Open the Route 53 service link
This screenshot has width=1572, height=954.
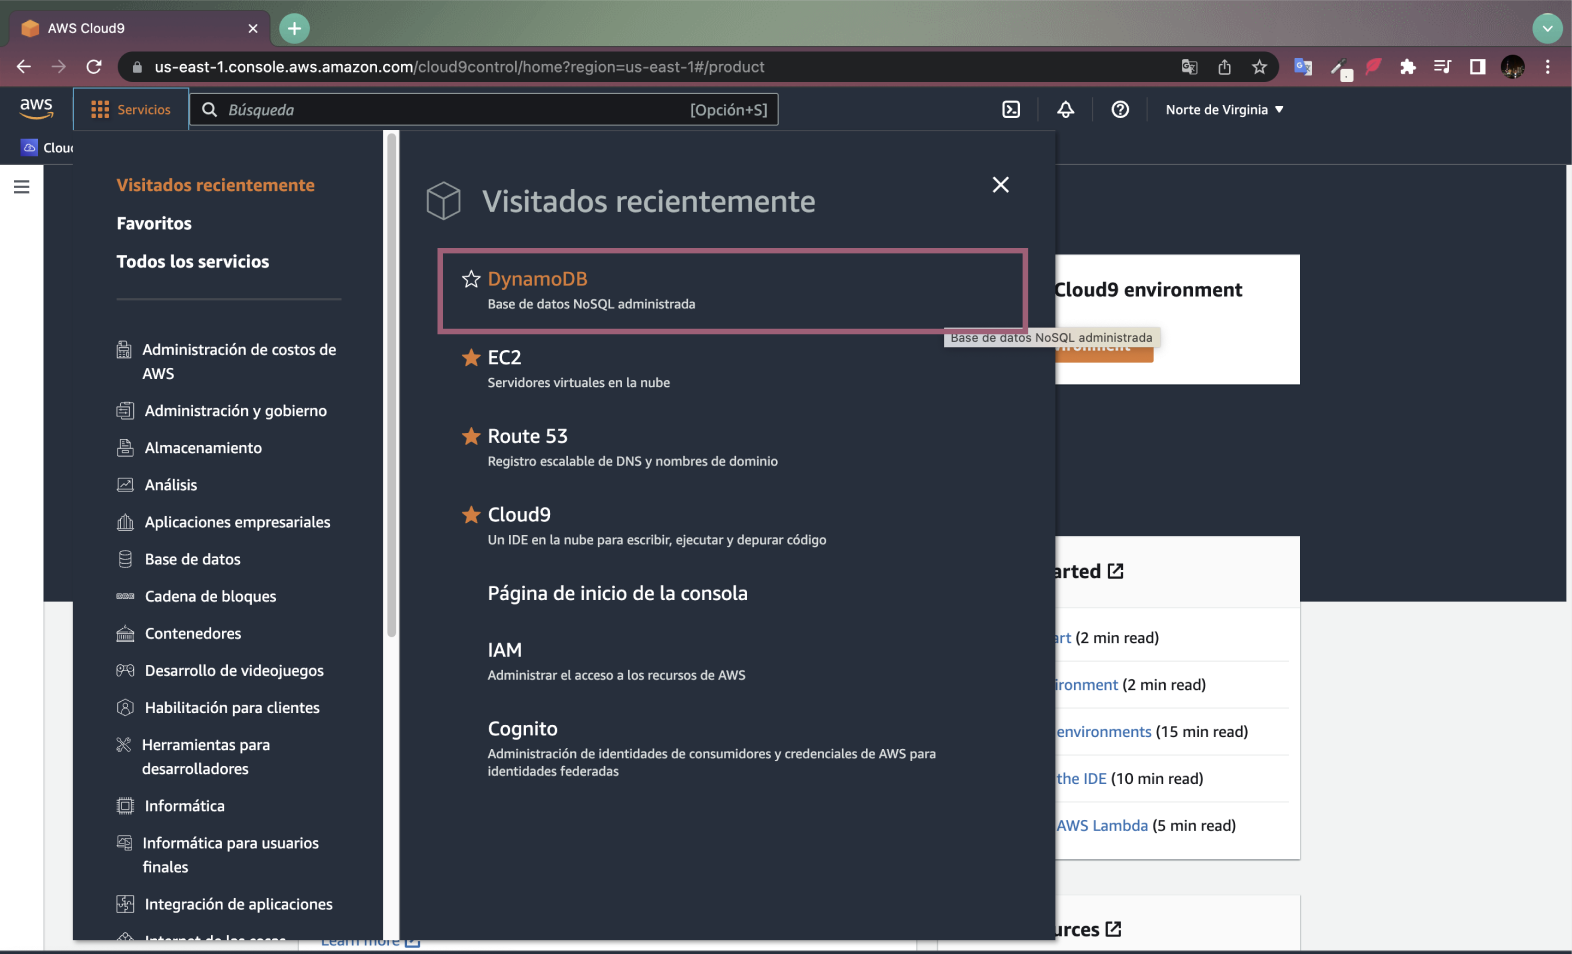click(x=527, y=436)
